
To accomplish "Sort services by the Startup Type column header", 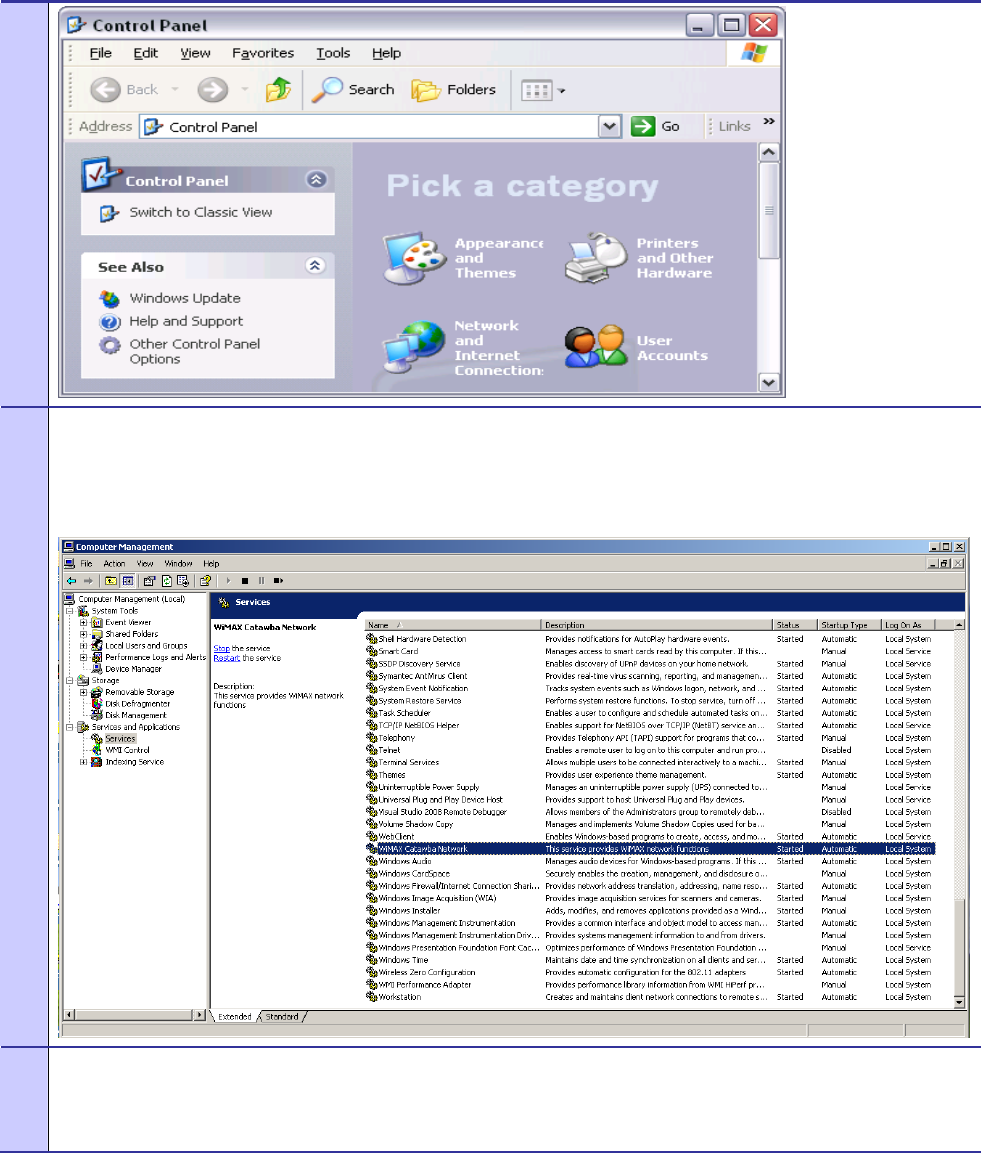I will click(x=849, y=625).
